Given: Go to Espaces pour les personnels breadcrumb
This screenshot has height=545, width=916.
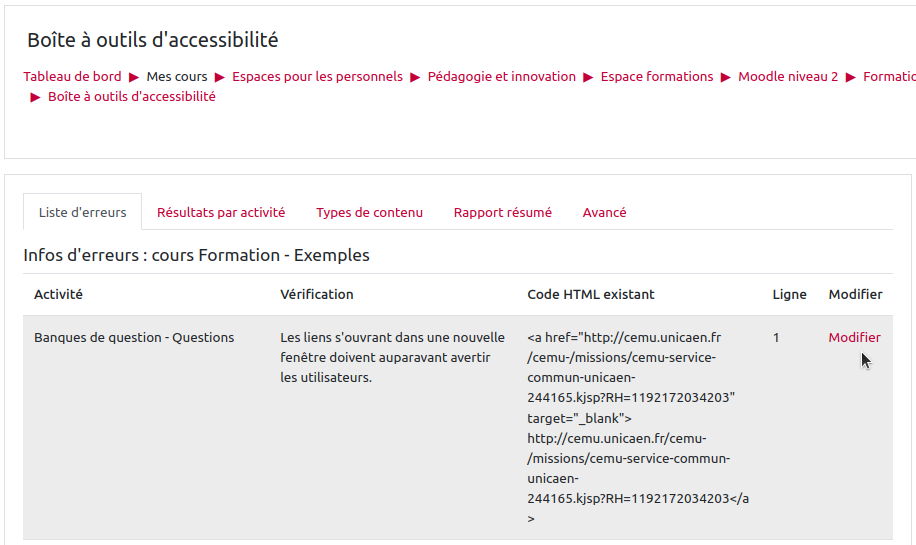Looking at the screenshot, I should (x=317, y=76).
